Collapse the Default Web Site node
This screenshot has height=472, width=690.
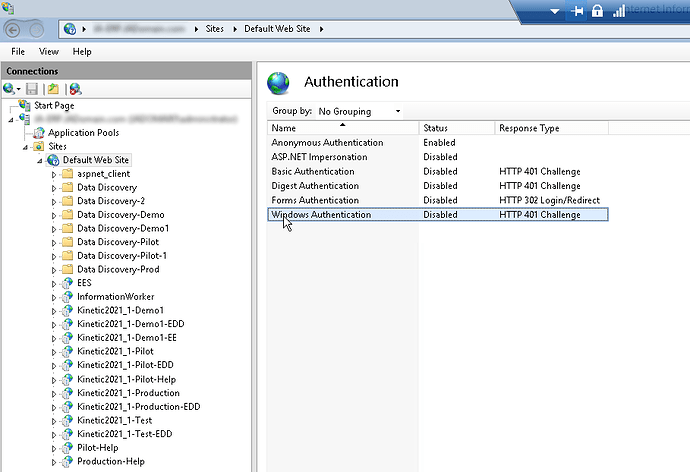tap(40, 161)
